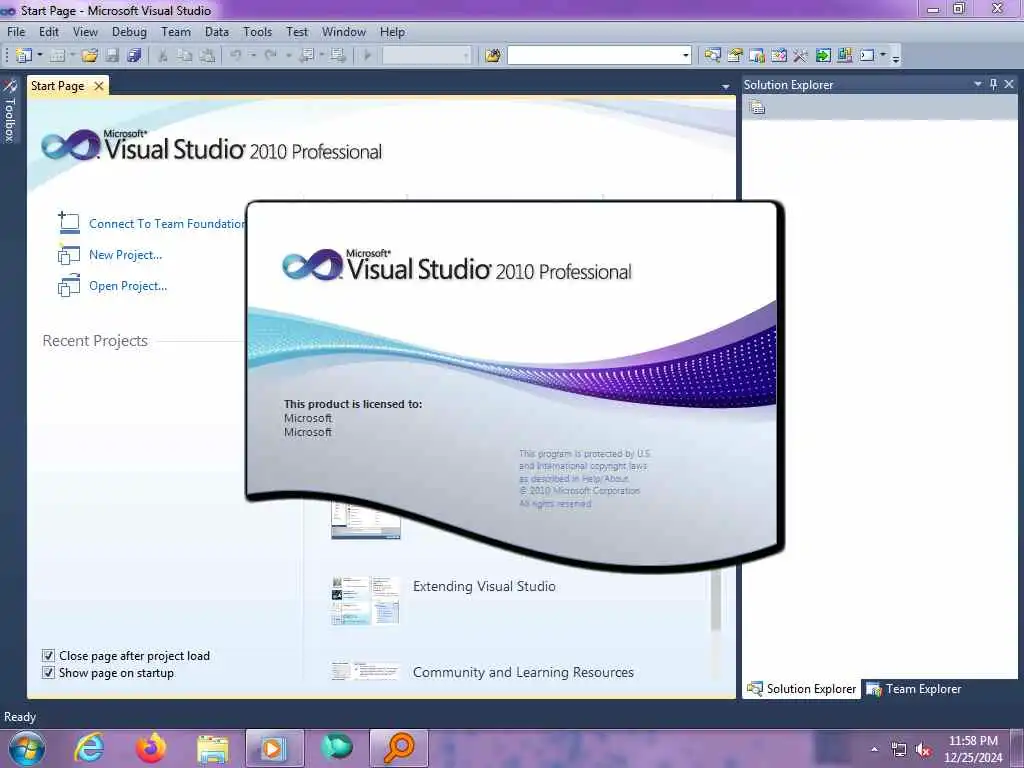
Task: Open the Undo history dropdown arrow
Action: (x=253, y=56)
